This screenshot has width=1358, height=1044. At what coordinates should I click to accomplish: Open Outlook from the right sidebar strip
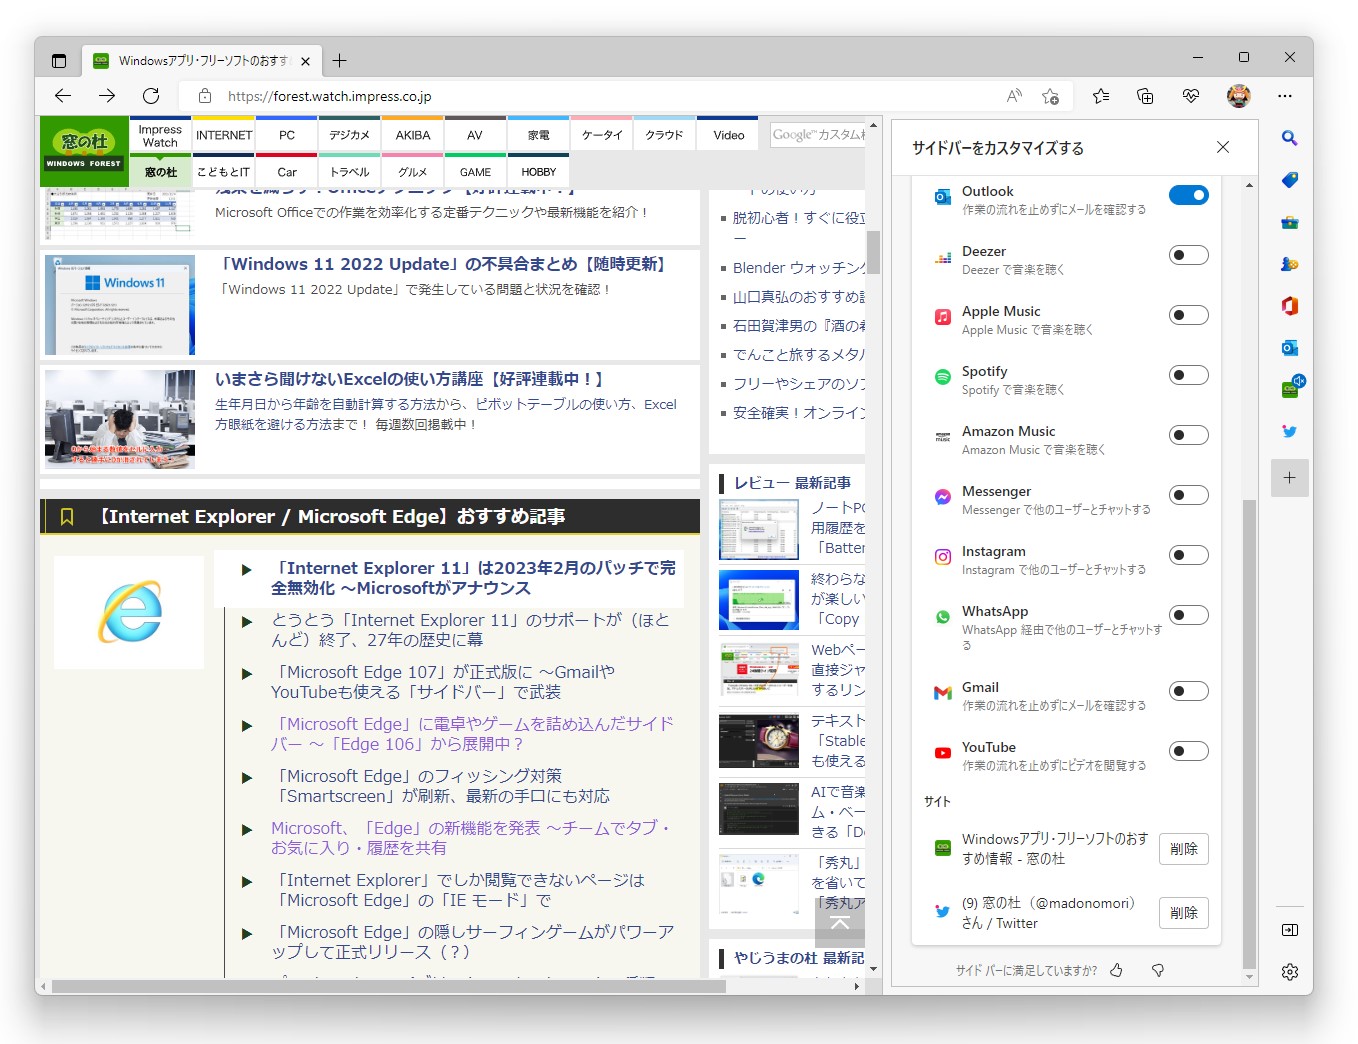click(x=1290, y=345)
